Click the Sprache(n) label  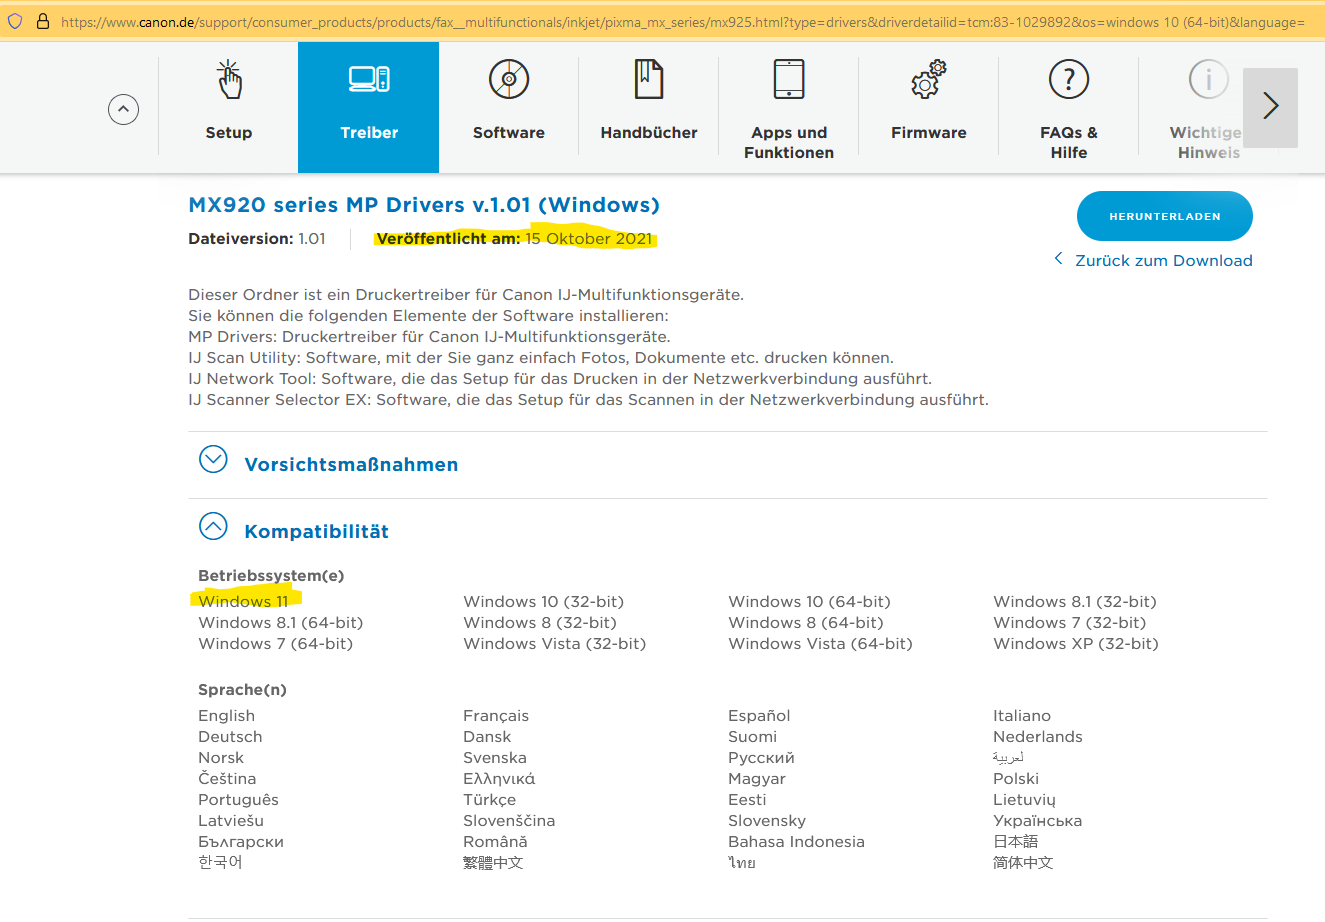(242, 690)
